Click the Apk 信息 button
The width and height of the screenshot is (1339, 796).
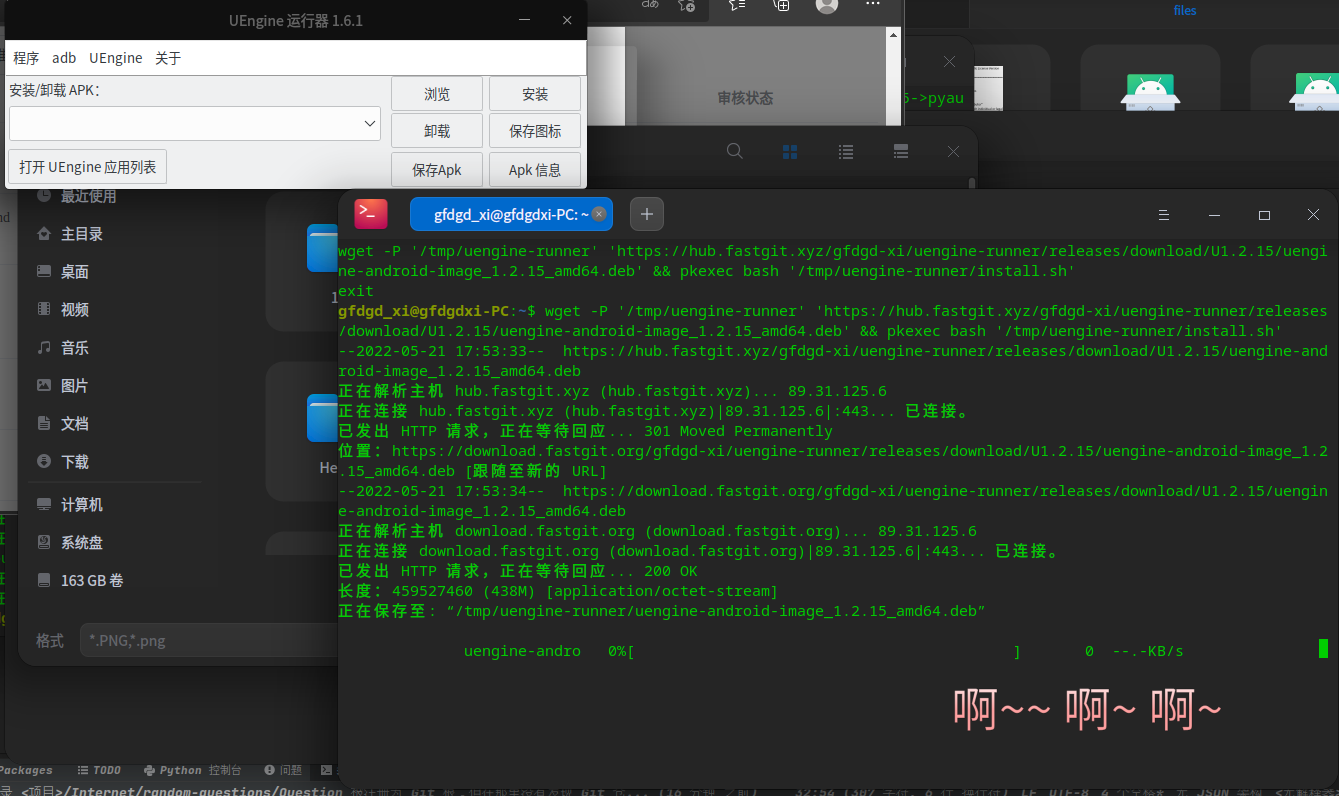click(x=535, y=170)
